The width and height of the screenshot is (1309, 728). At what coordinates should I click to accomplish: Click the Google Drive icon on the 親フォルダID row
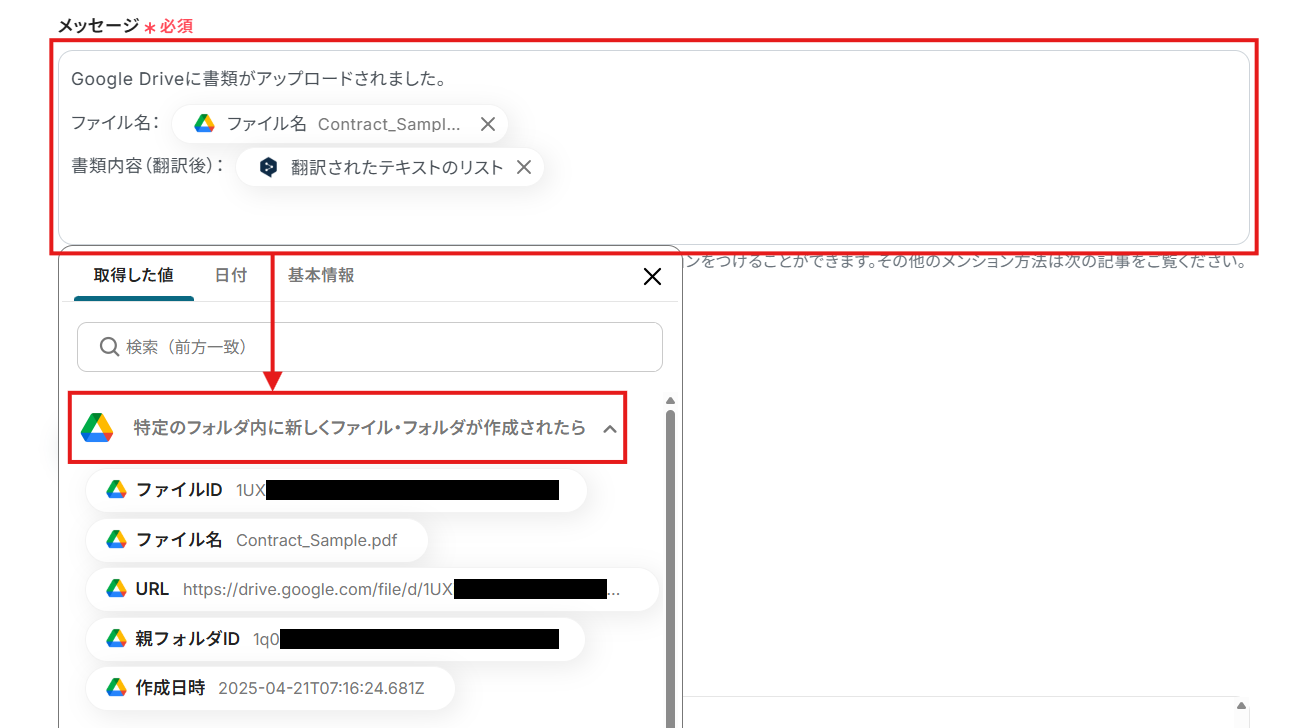(x=114, y=638)
